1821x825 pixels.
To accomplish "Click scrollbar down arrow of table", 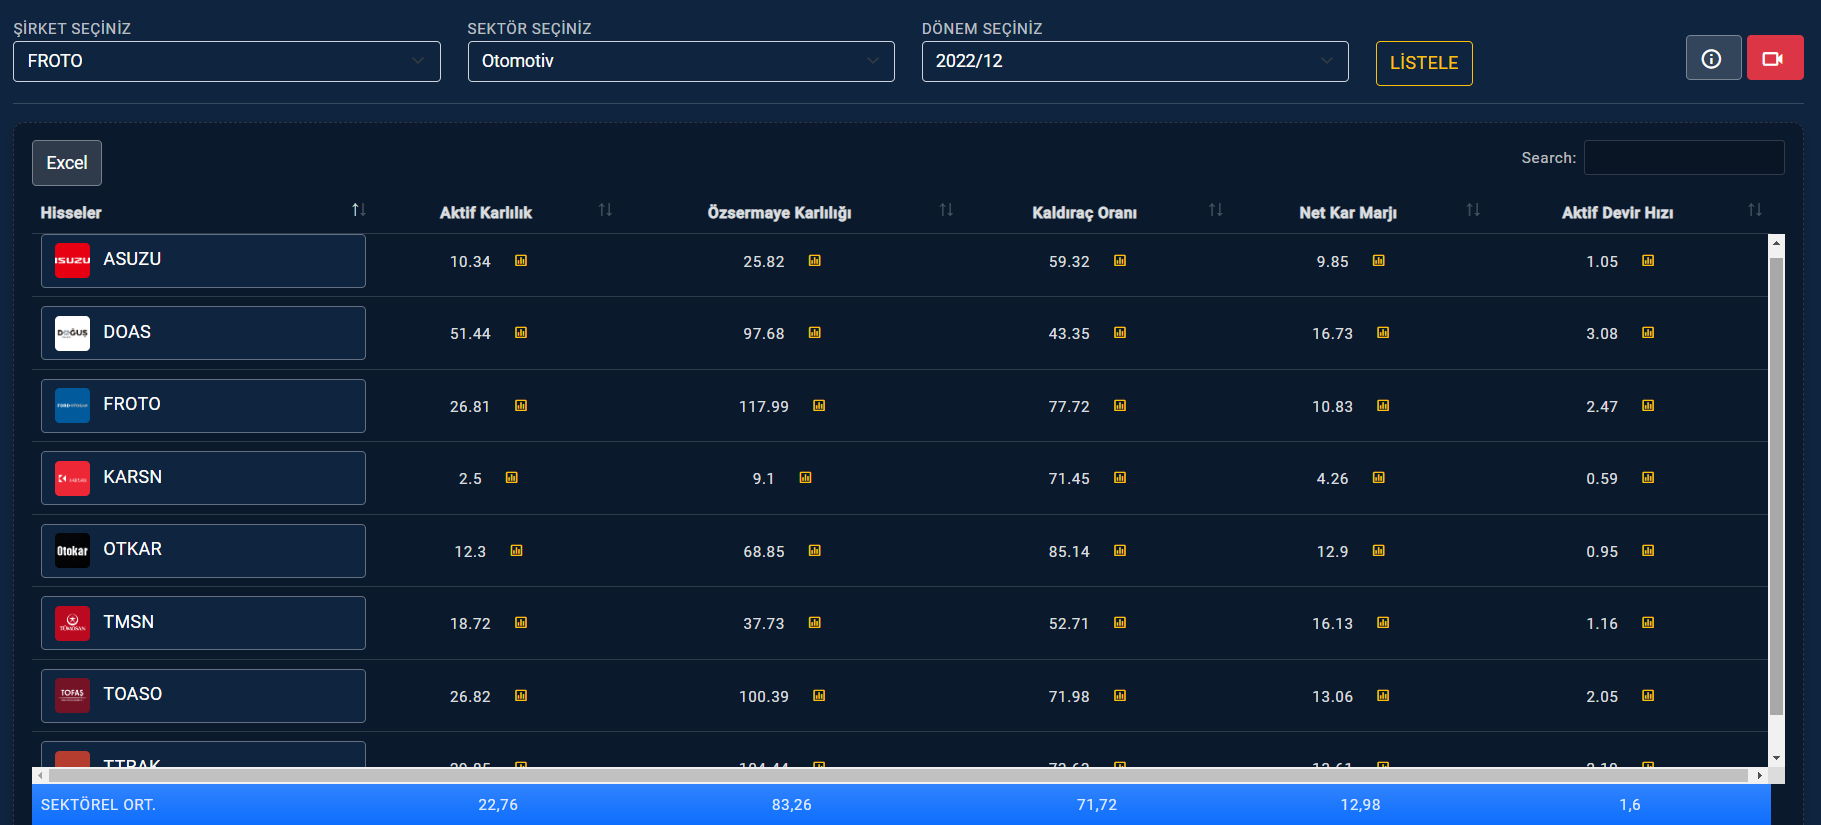I will pos(1776,759).
